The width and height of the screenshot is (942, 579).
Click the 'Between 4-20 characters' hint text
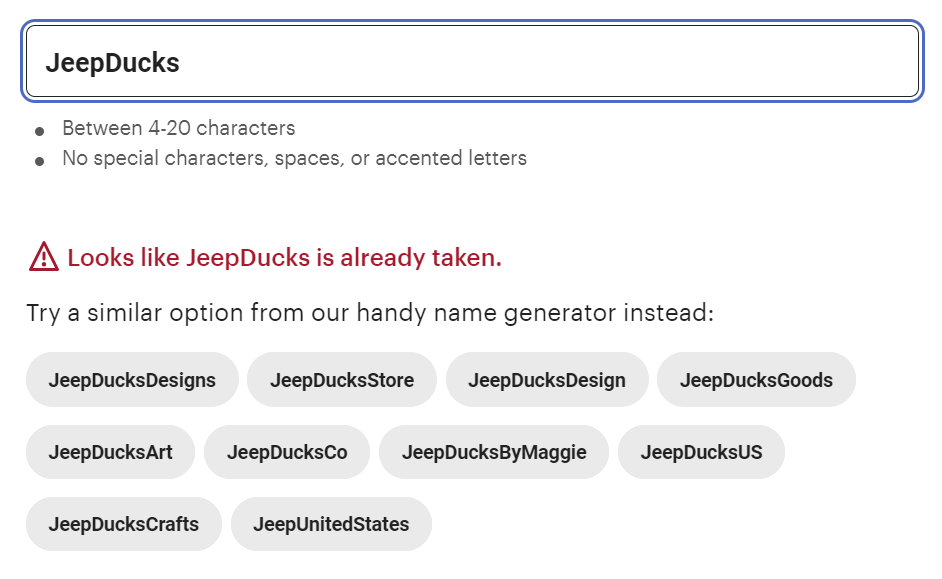click(178, 128)
